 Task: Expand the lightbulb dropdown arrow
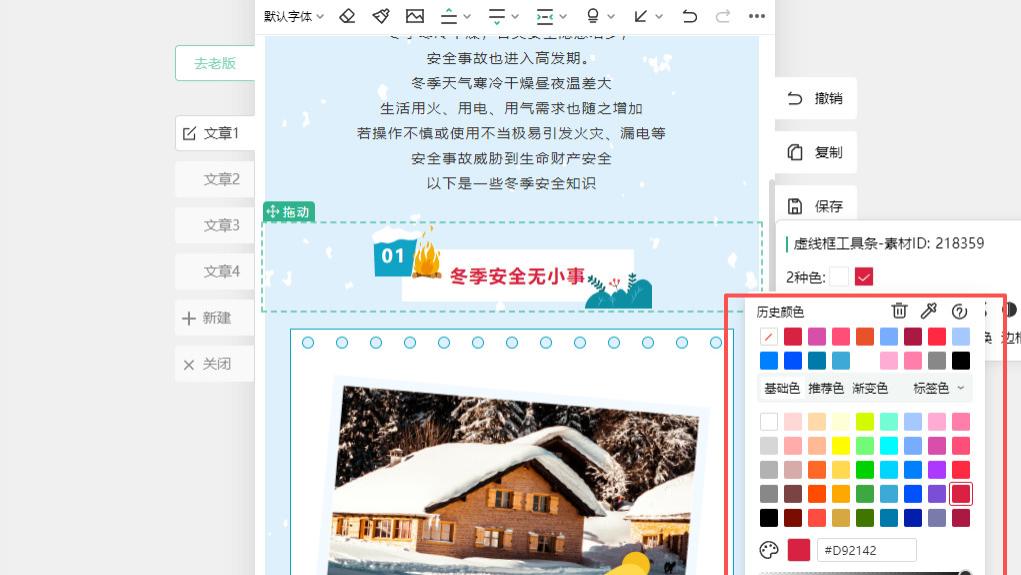[611, 17]
